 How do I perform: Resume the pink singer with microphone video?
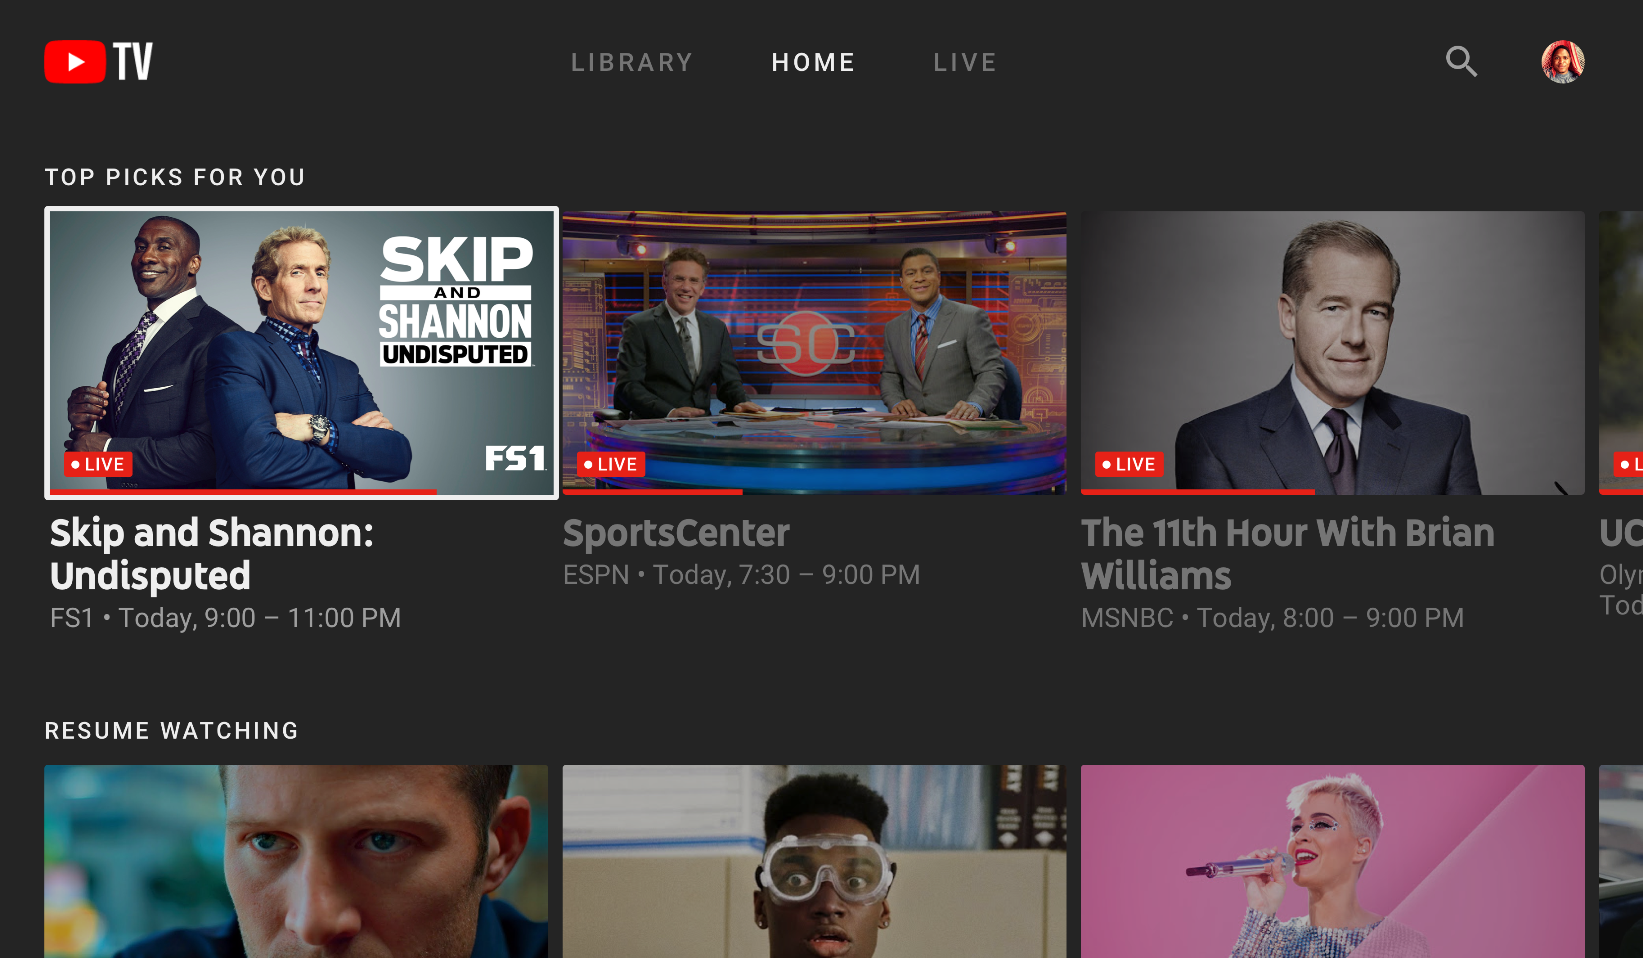point(1332,861)
